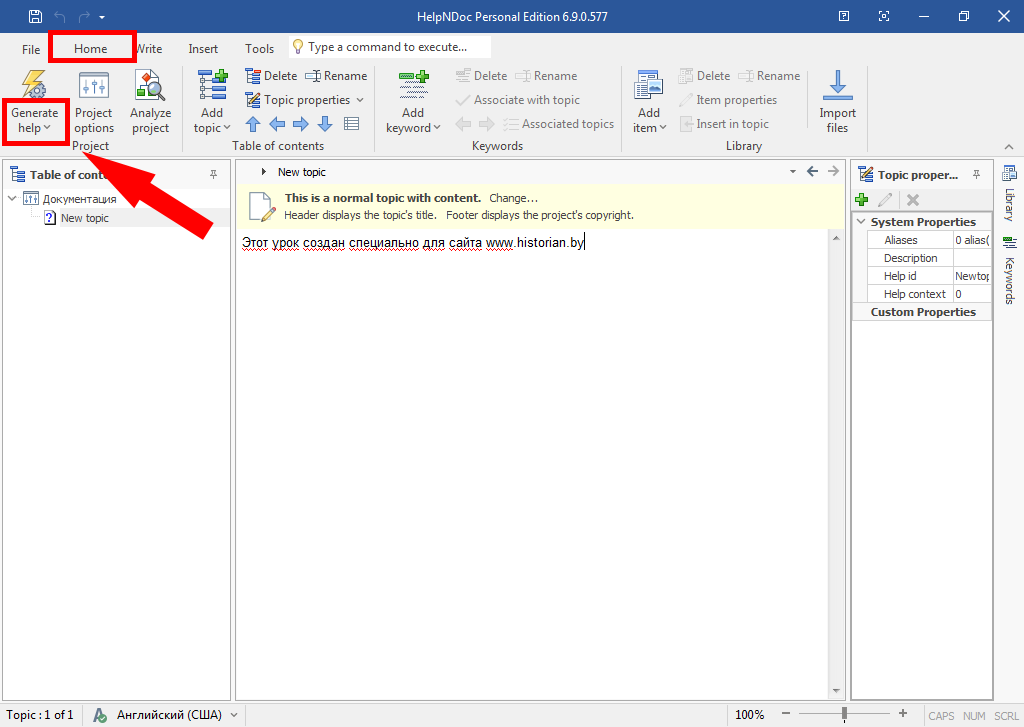Toggle pin on Topic properties panel
The width and height of the screenshot is (1024, 727).
[x=976, y=175]
